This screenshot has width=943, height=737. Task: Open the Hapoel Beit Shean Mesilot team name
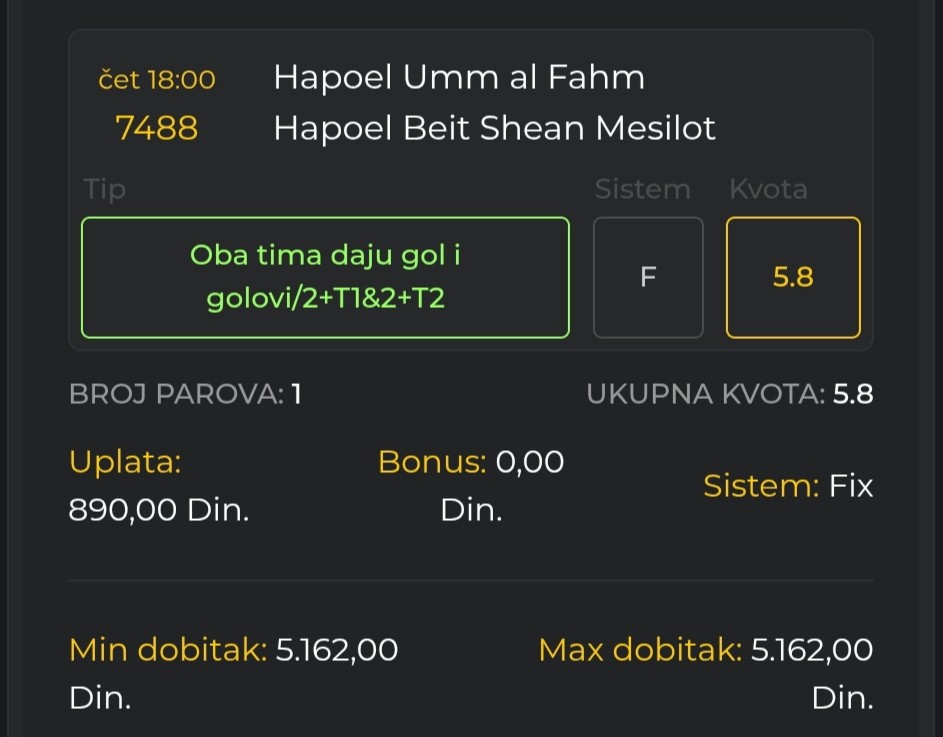pos(495,128)
